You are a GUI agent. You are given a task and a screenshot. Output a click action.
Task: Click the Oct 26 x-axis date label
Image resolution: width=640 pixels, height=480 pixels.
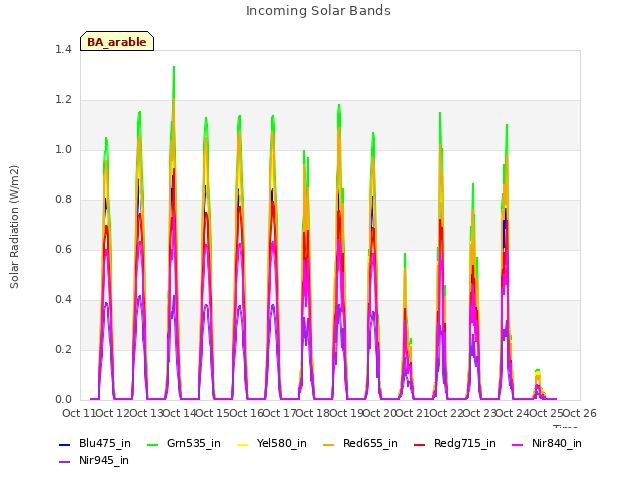click(580, 413)
